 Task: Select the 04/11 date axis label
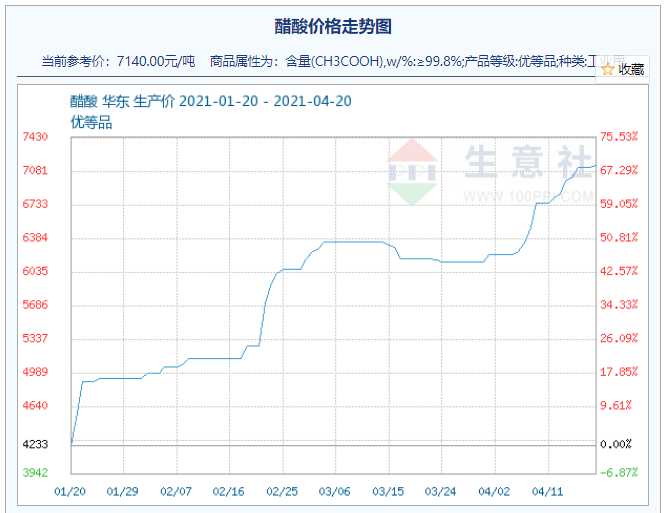548,491
